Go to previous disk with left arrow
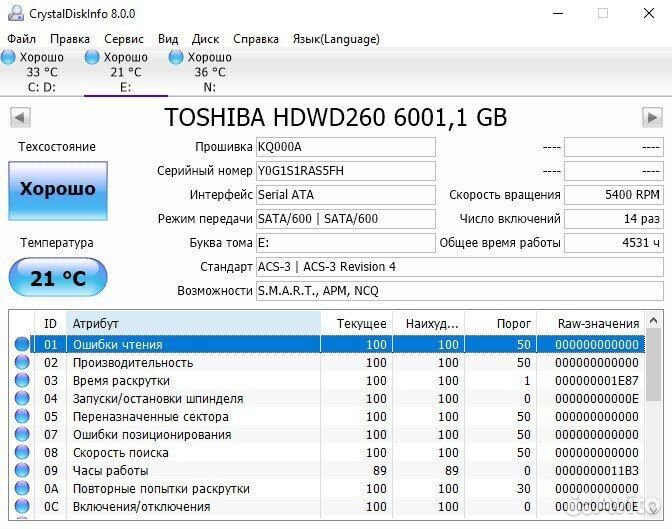The height and width of the screenshot is (529, 672). click(20, 117)
